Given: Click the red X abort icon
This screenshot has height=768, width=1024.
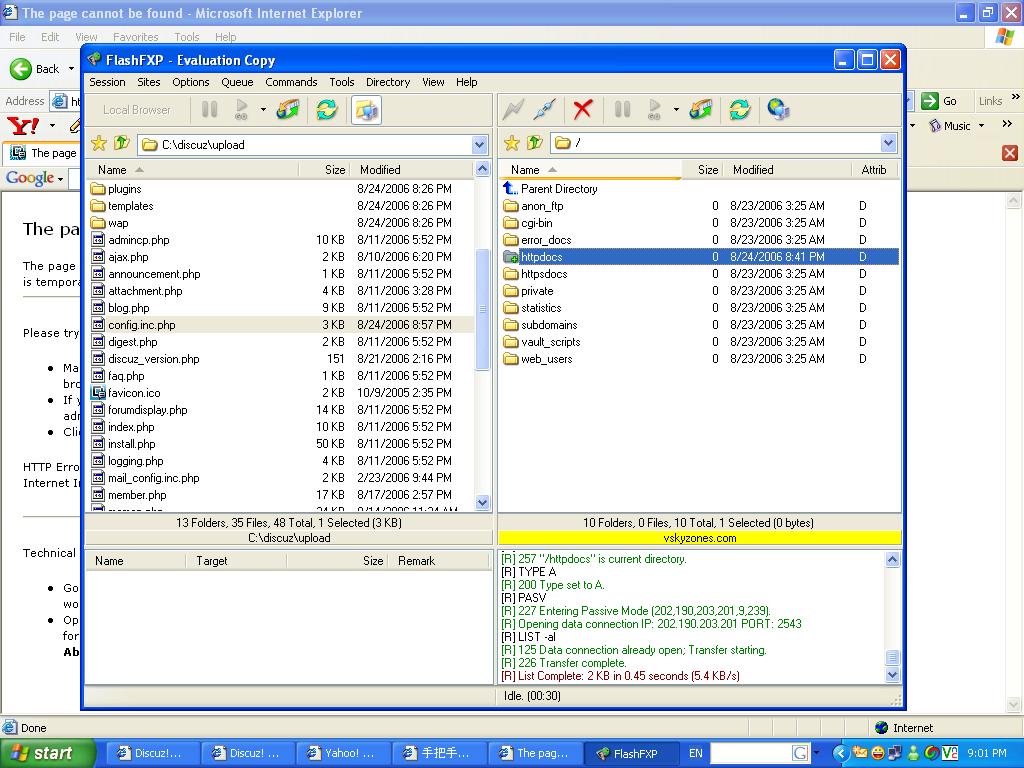Looking at the screenshot, I should (x=583, y=110).
